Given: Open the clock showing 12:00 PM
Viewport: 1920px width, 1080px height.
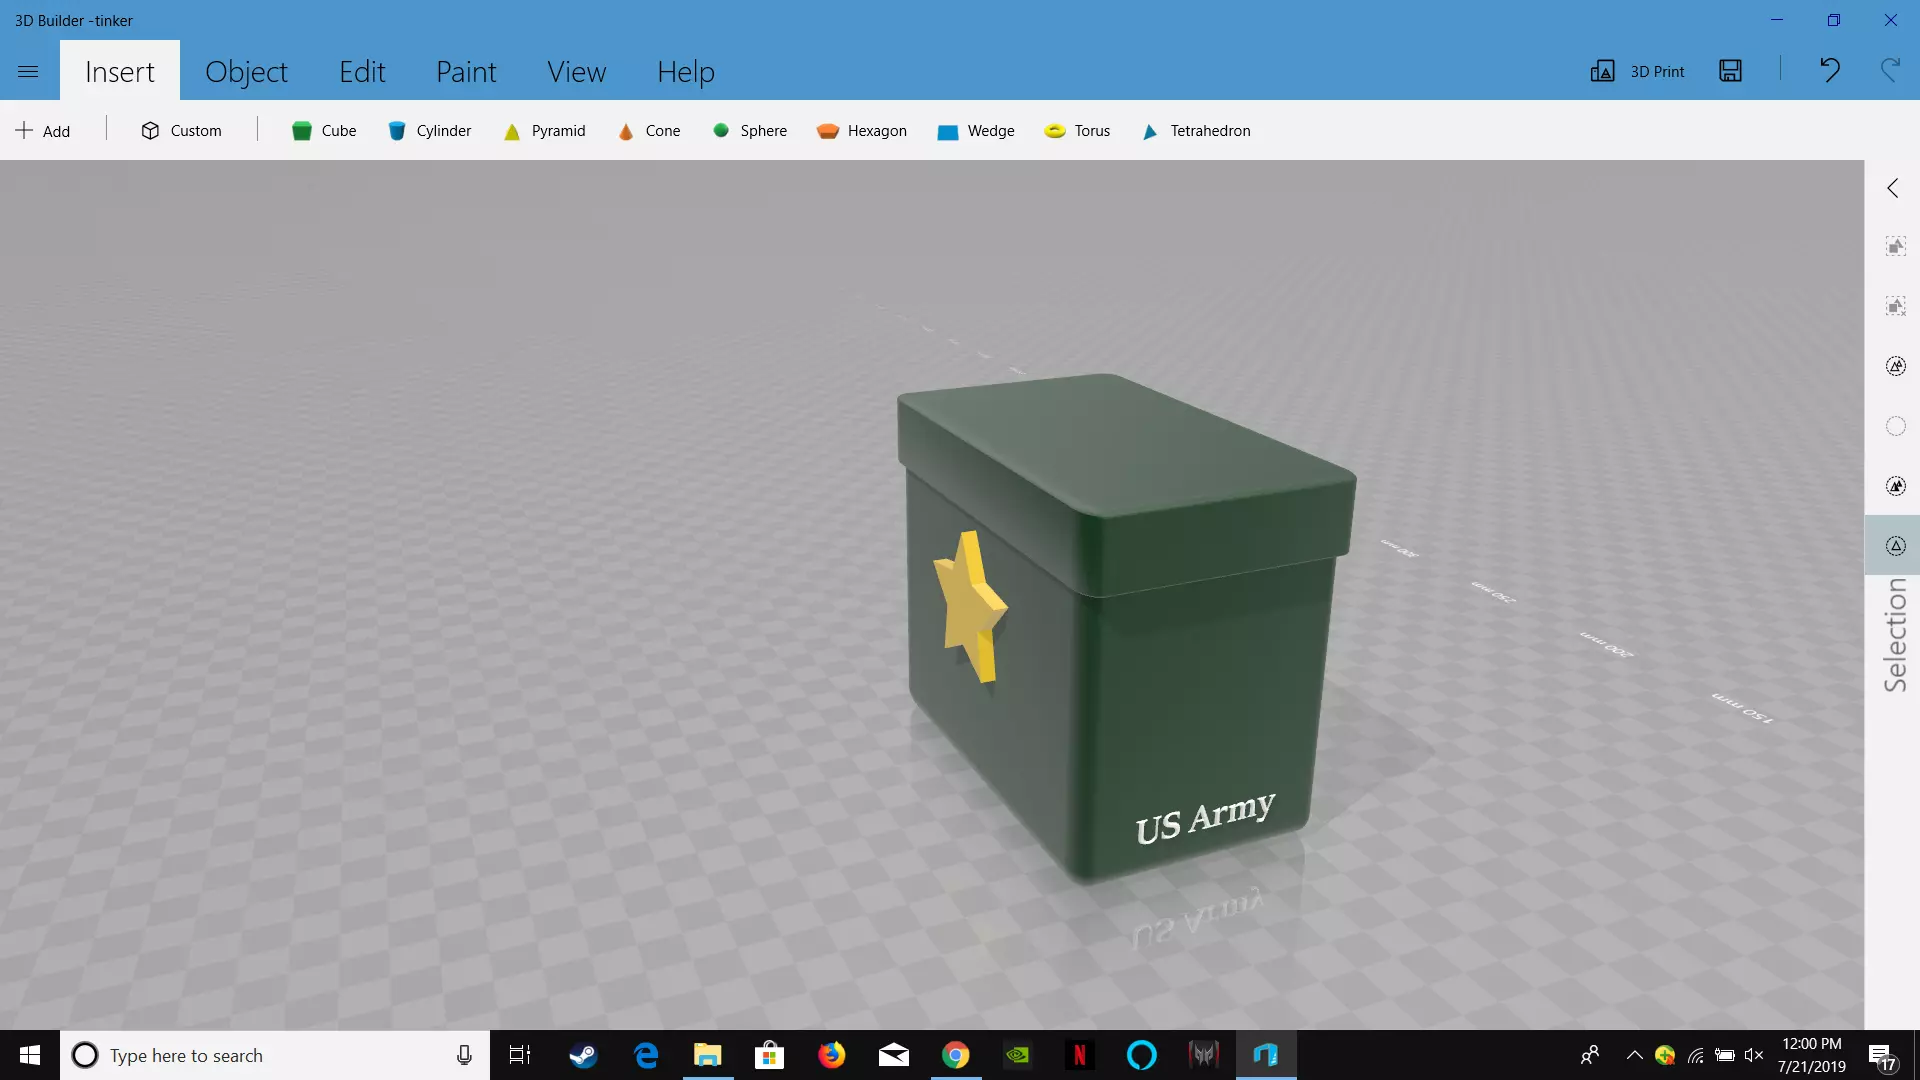Looking at the screenshot, I should pos(1812,1055).
